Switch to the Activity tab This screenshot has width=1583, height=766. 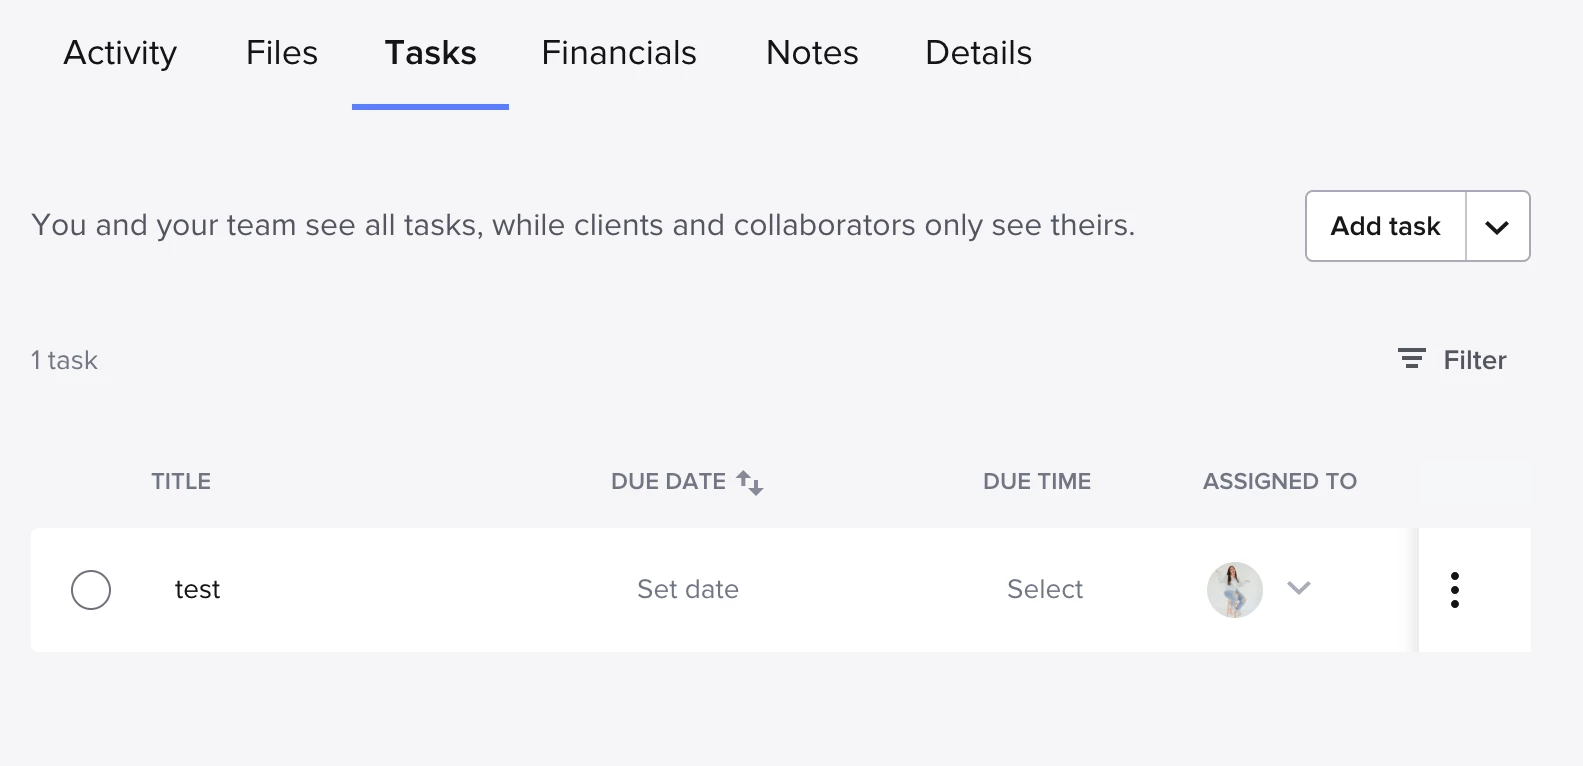coord(120,53)
